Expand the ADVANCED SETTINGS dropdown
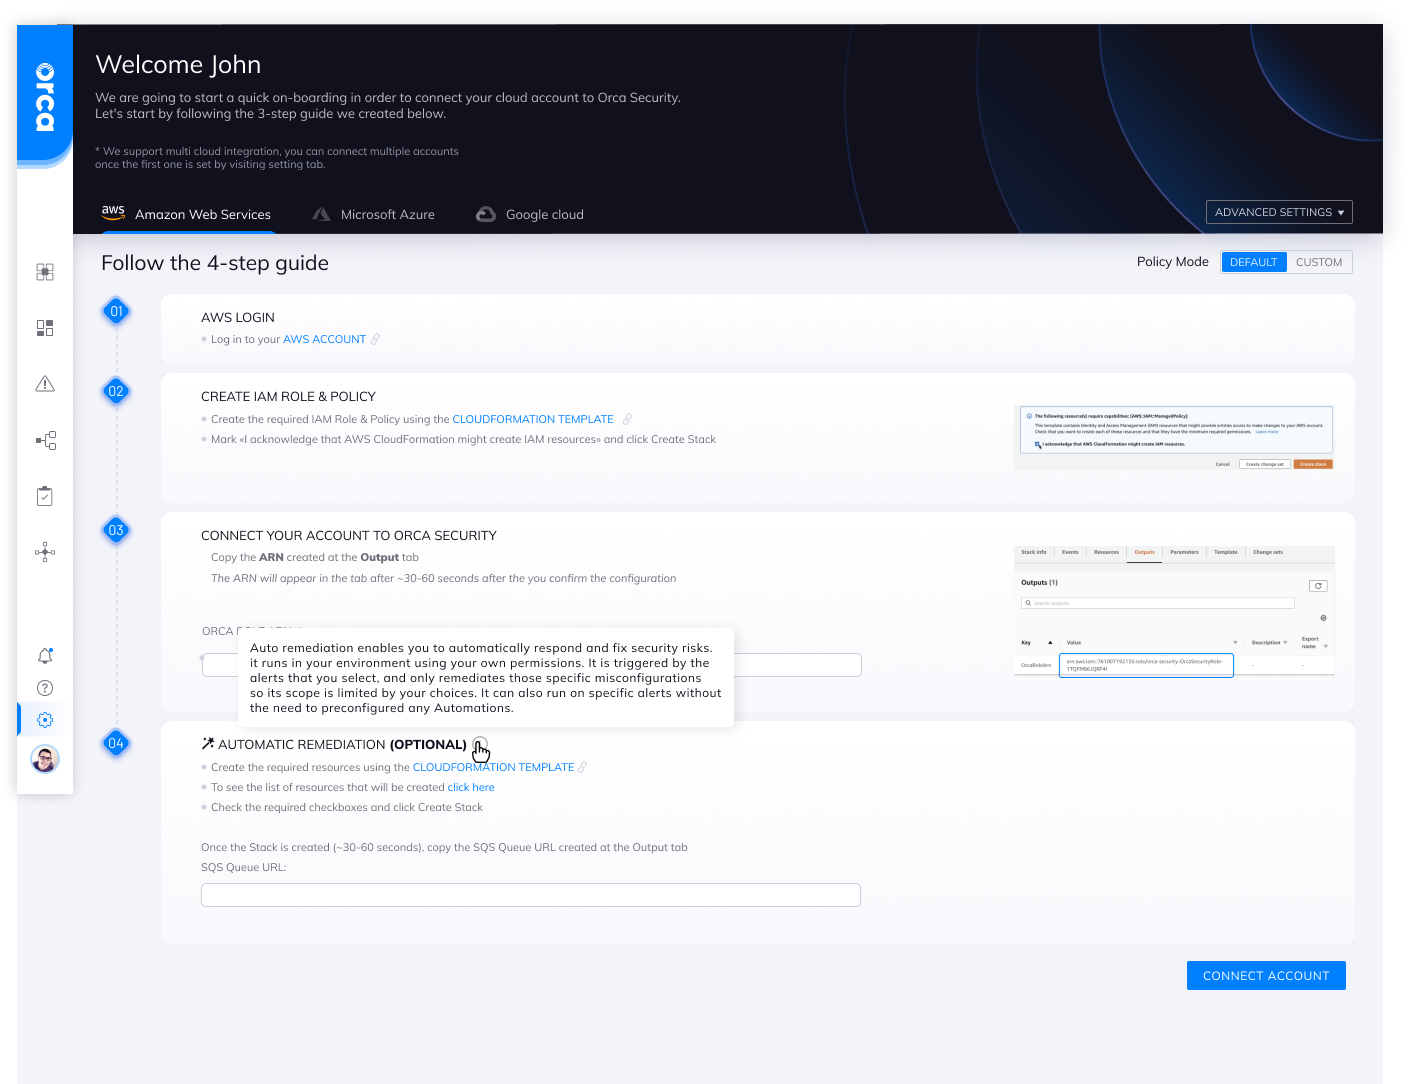The width and height of the screenshot is (1413, 1084). point(1279,211)
